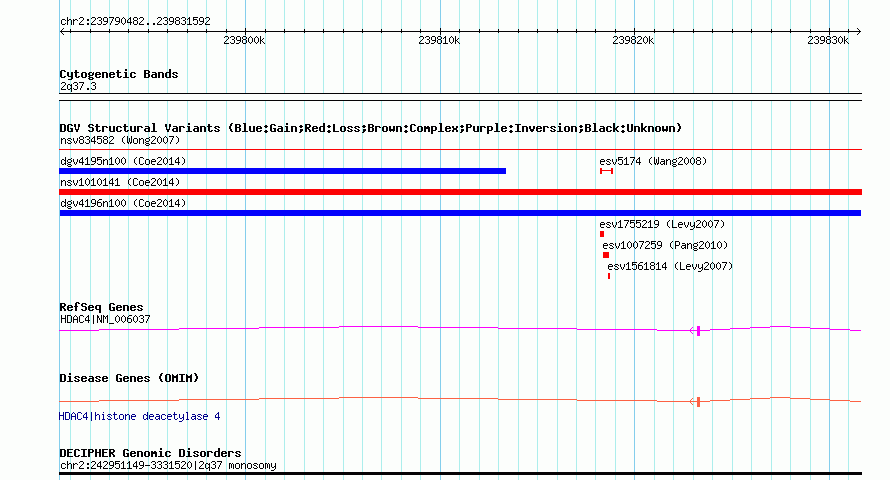Click the 239810k ruler tick label
This screenshot has height=480, width=890.
tap(439, 40)
